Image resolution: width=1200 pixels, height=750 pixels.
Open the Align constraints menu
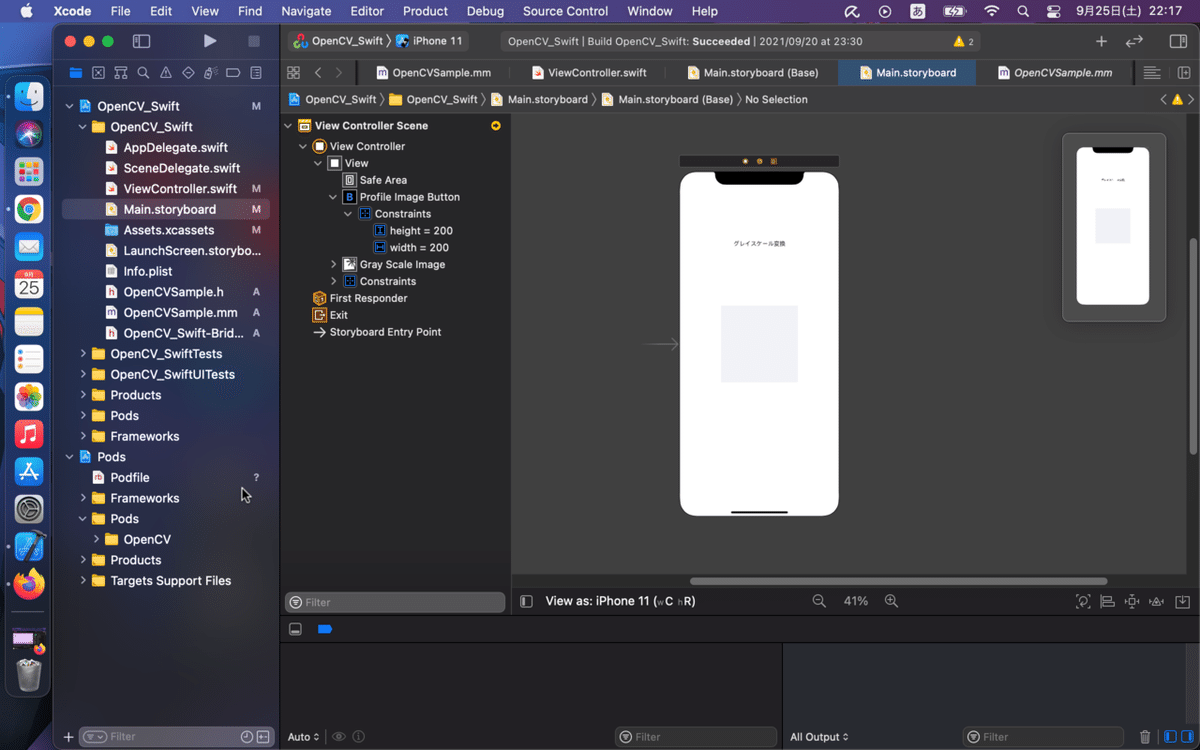click(x=1107, y=601)
